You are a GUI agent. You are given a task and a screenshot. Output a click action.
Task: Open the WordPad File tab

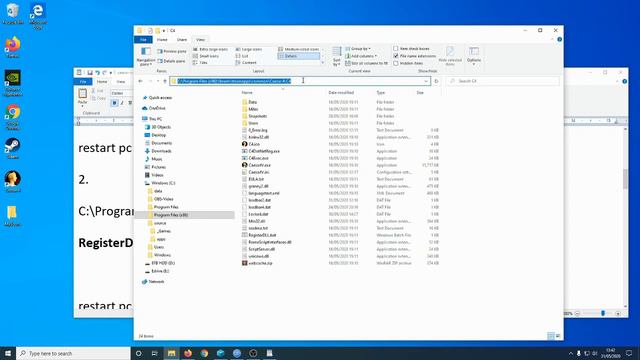[83, 82]
